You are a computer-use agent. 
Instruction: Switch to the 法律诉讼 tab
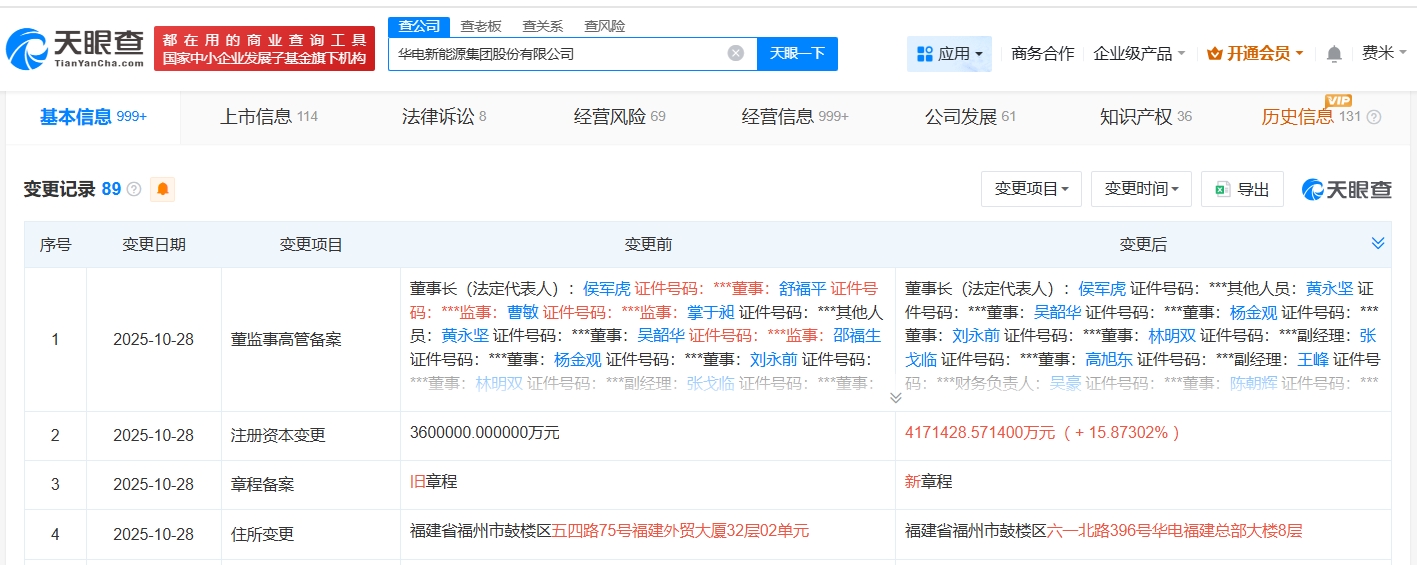(444, 117)
